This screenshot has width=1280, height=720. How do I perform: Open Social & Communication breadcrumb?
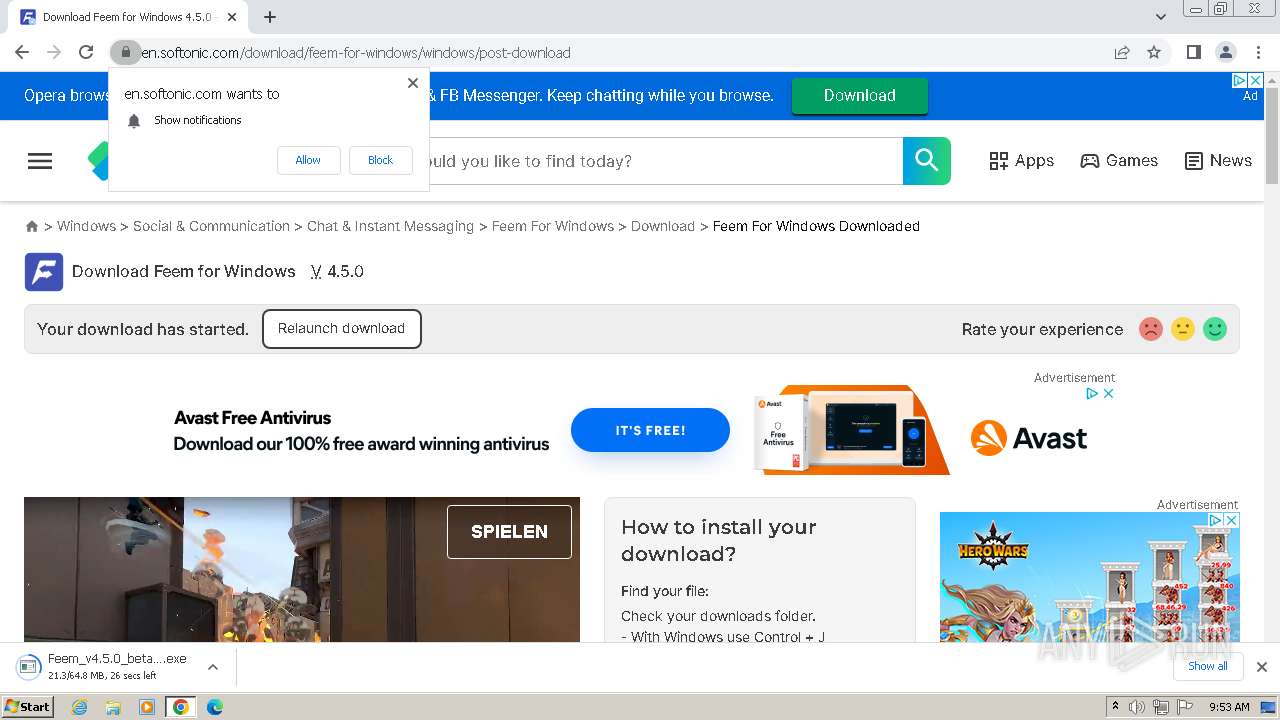[x=211, y=226]
